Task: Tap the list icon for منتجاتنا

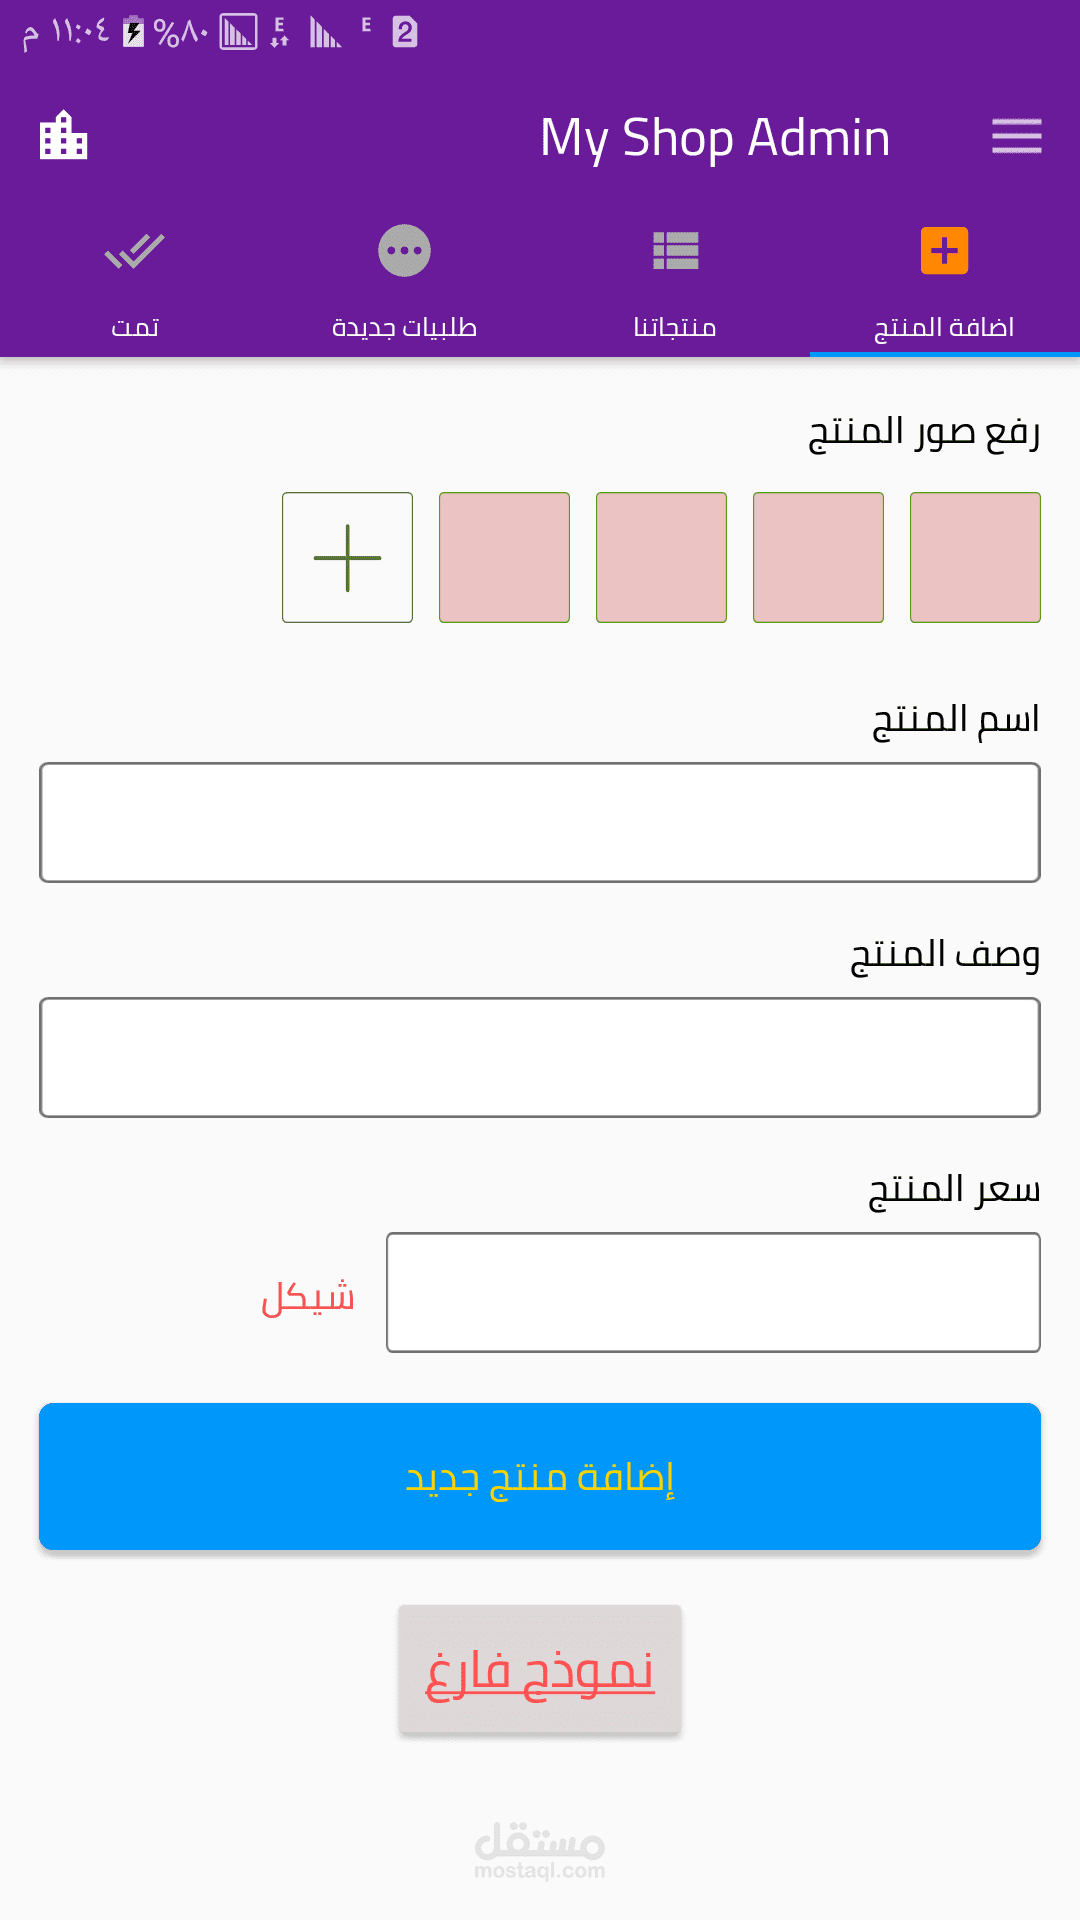Action: pos(675,251)
